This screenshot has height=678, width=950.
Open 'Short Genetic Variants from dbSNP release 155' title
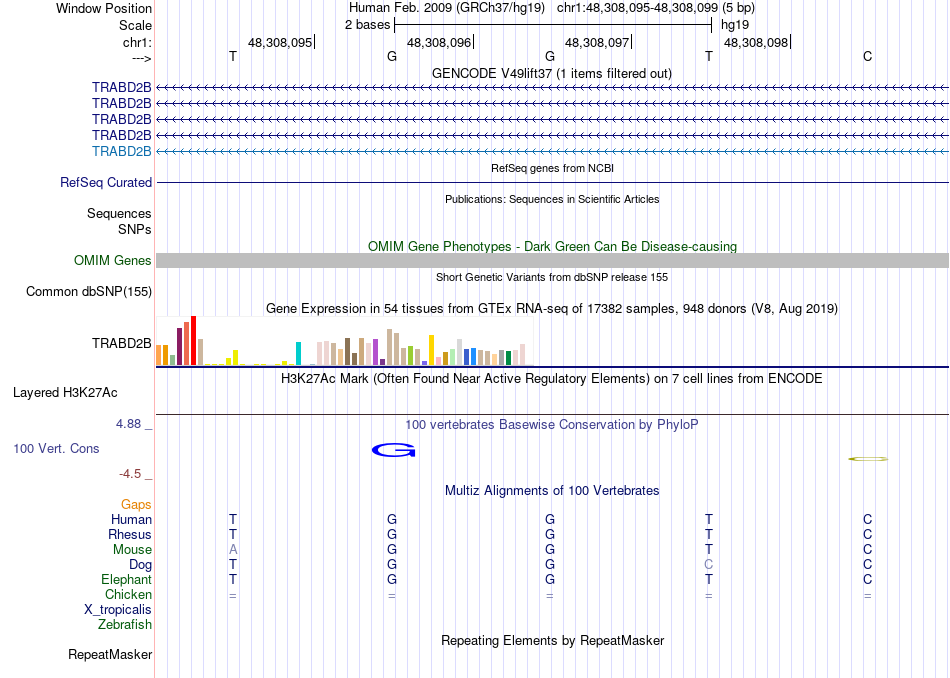click(552, 277)
